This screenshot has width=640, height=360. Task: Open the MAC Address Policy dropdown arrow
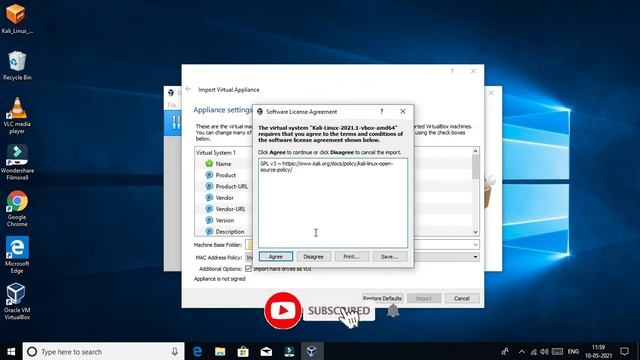(476, 257)
